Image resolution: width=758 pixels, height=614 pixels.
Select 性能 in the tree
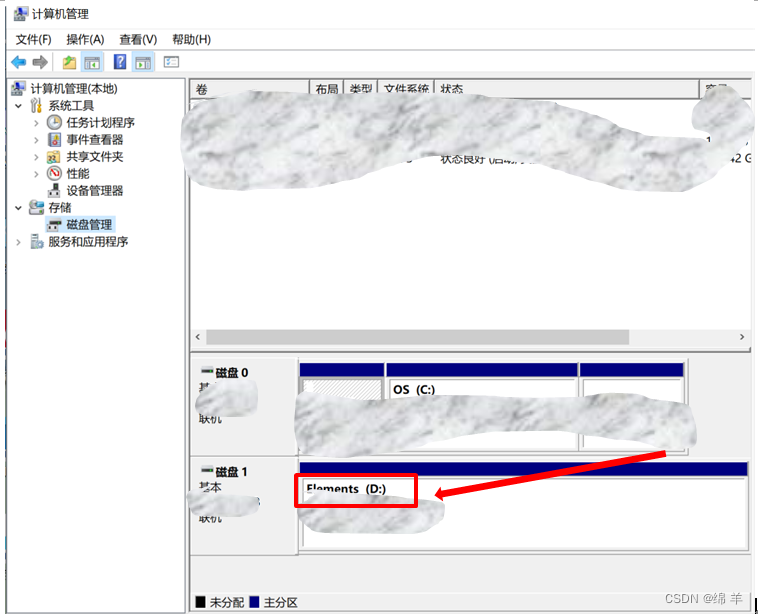pyautogui.click(x=78, y=173)
